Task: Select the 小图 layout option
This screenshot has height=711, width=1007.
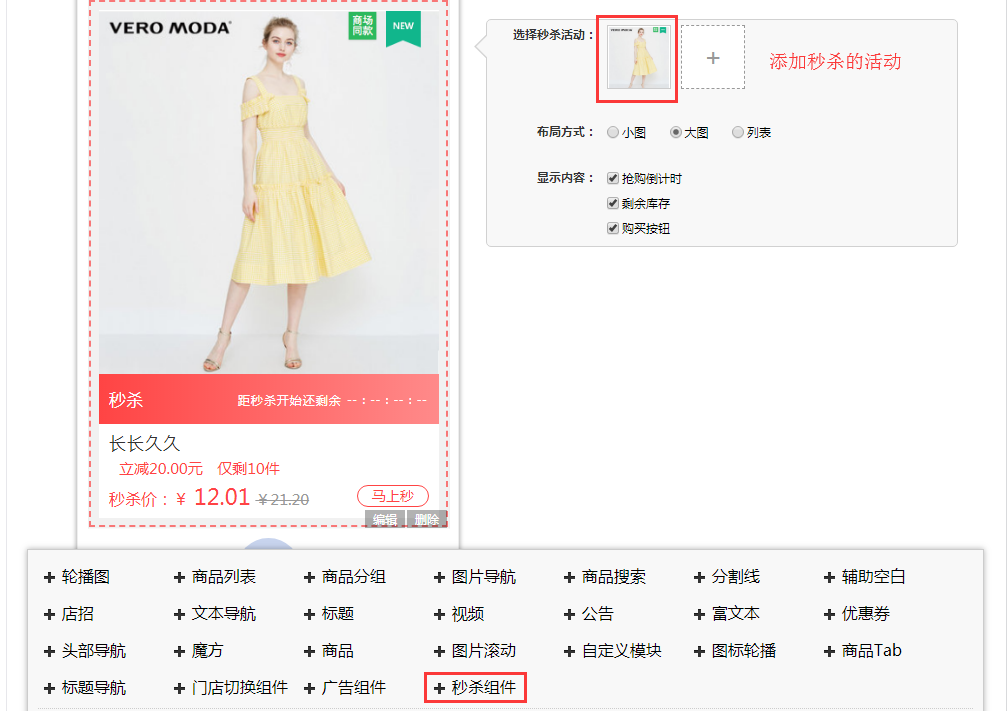Action: click(613, 132)
